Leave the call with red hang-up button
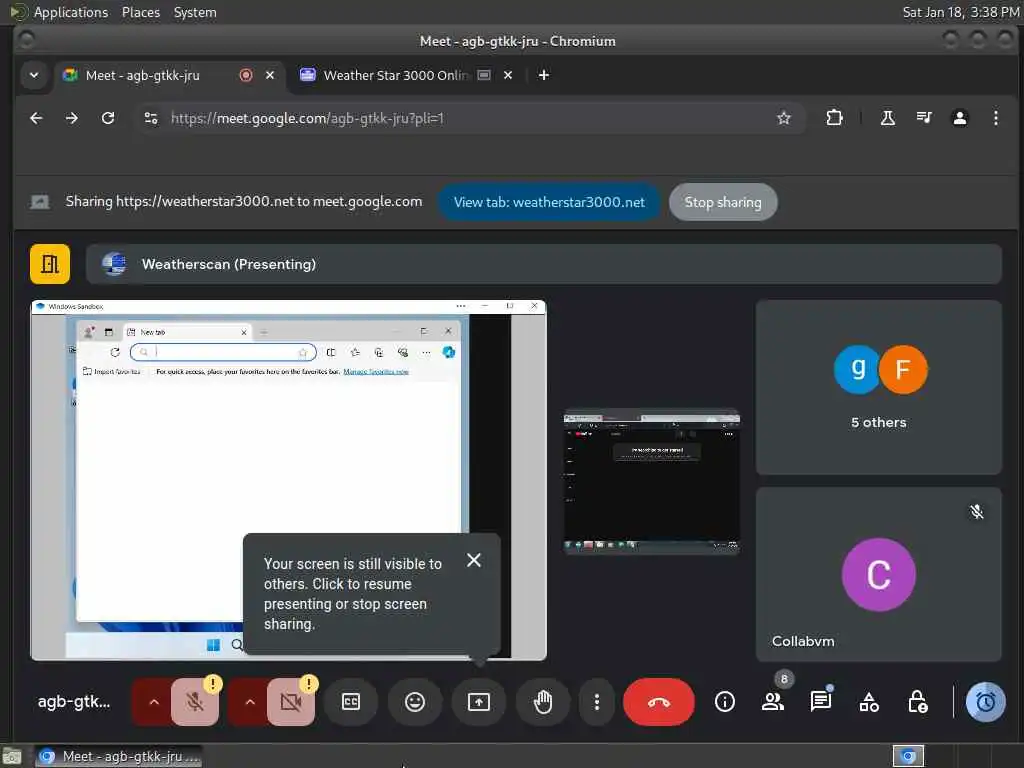This screenshot has height=768, width=1024. (658, 702)
